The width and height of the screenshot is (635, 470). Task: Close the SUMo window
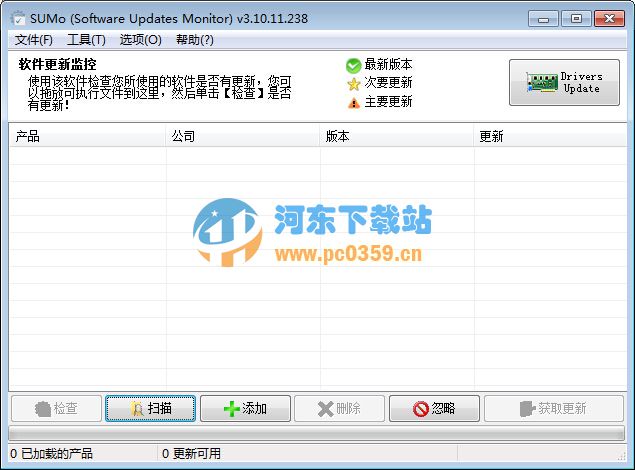(609, 19)
